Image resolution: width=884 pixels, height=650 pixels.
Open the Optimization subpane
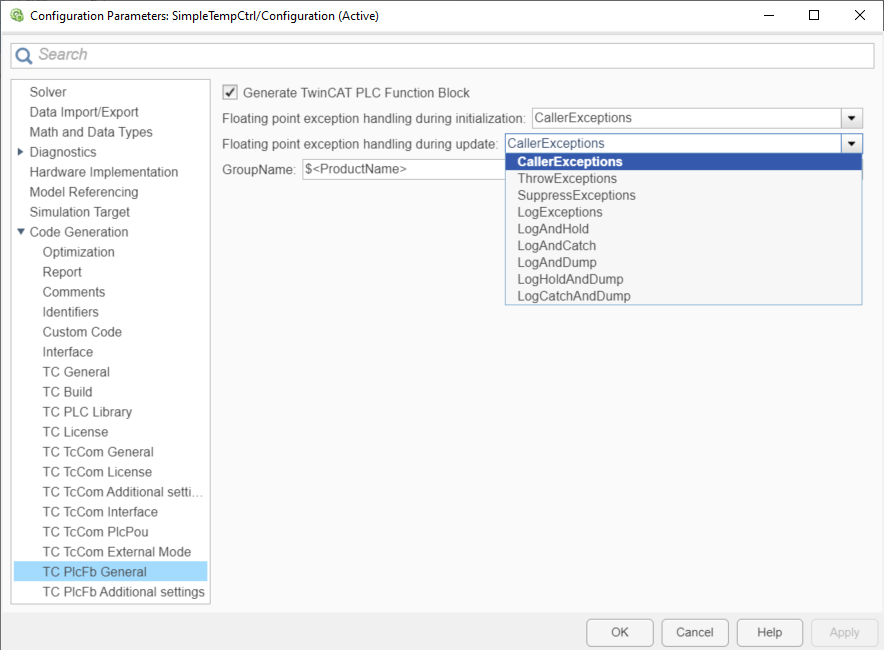point(78,252)
